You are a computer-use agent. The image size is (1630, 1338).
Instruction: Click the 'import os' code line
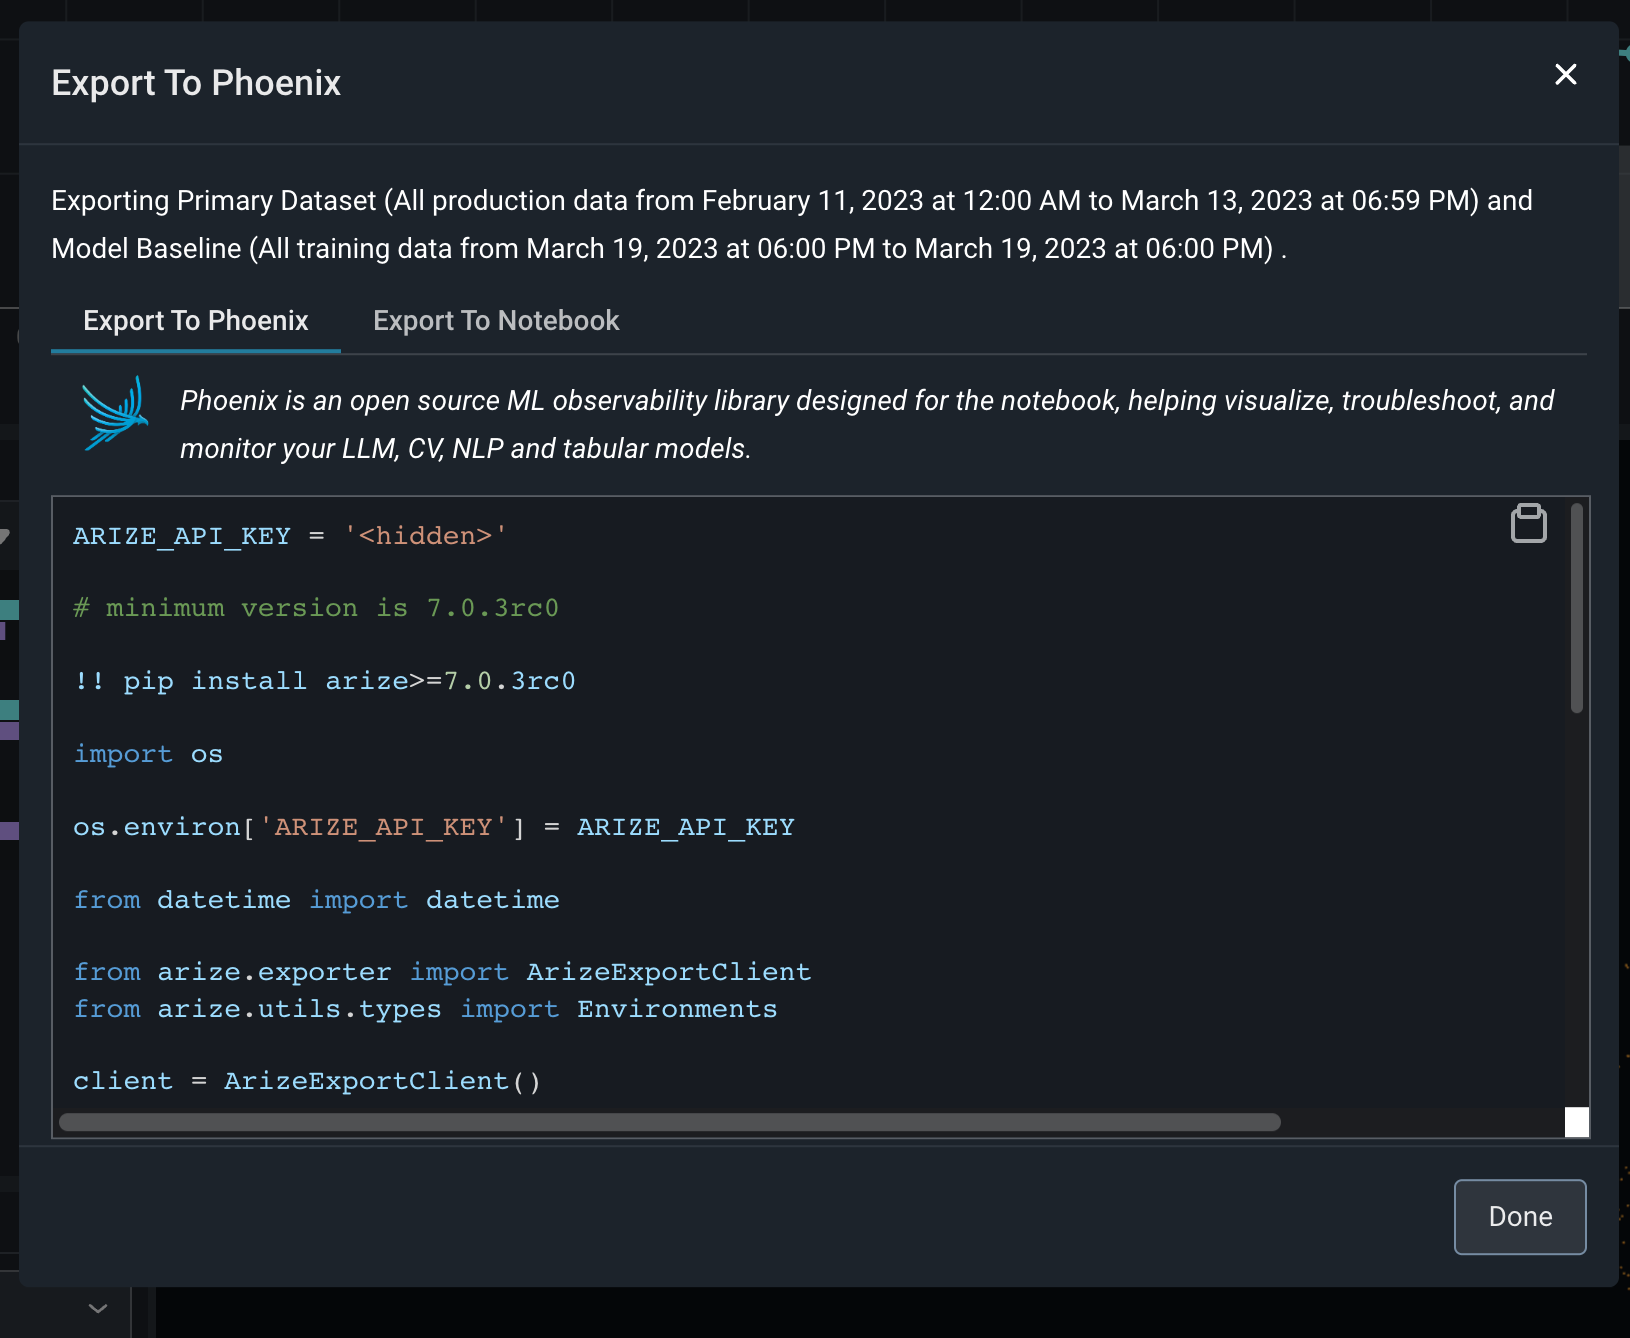(x=148, y=754)
